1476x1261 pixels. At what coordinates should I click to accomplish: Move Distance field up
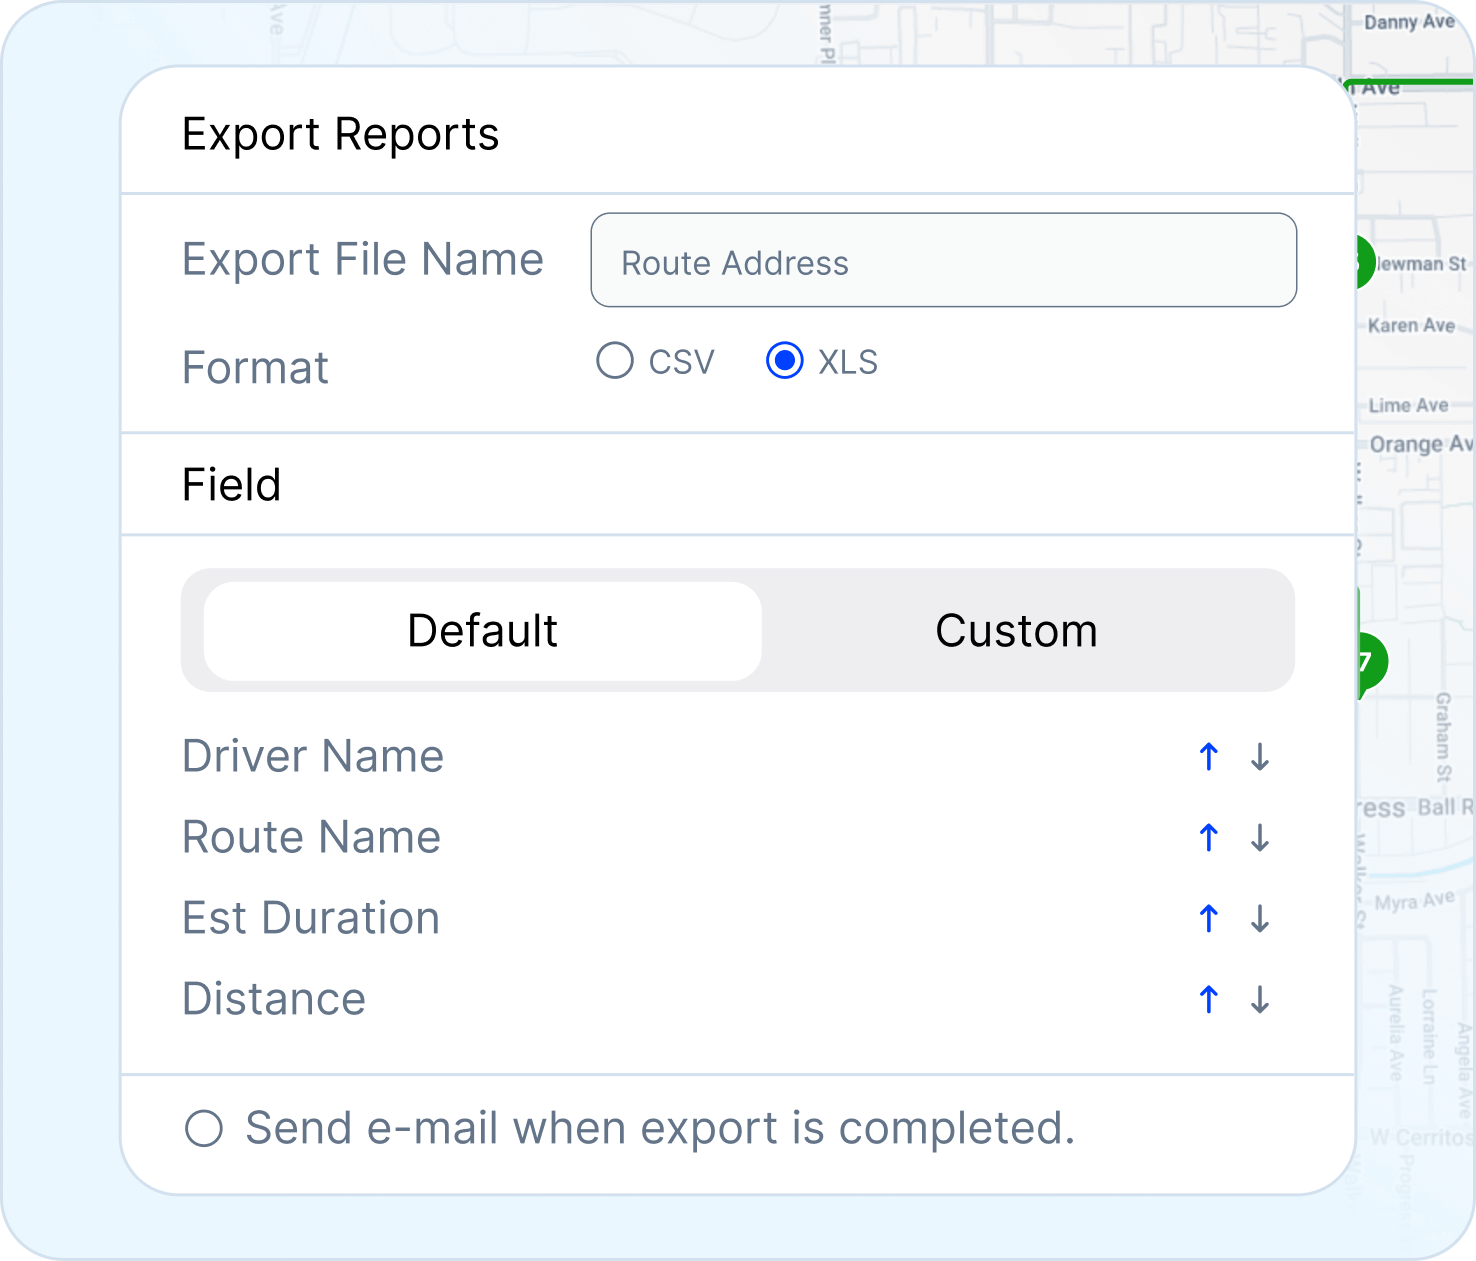(1209, 999)
